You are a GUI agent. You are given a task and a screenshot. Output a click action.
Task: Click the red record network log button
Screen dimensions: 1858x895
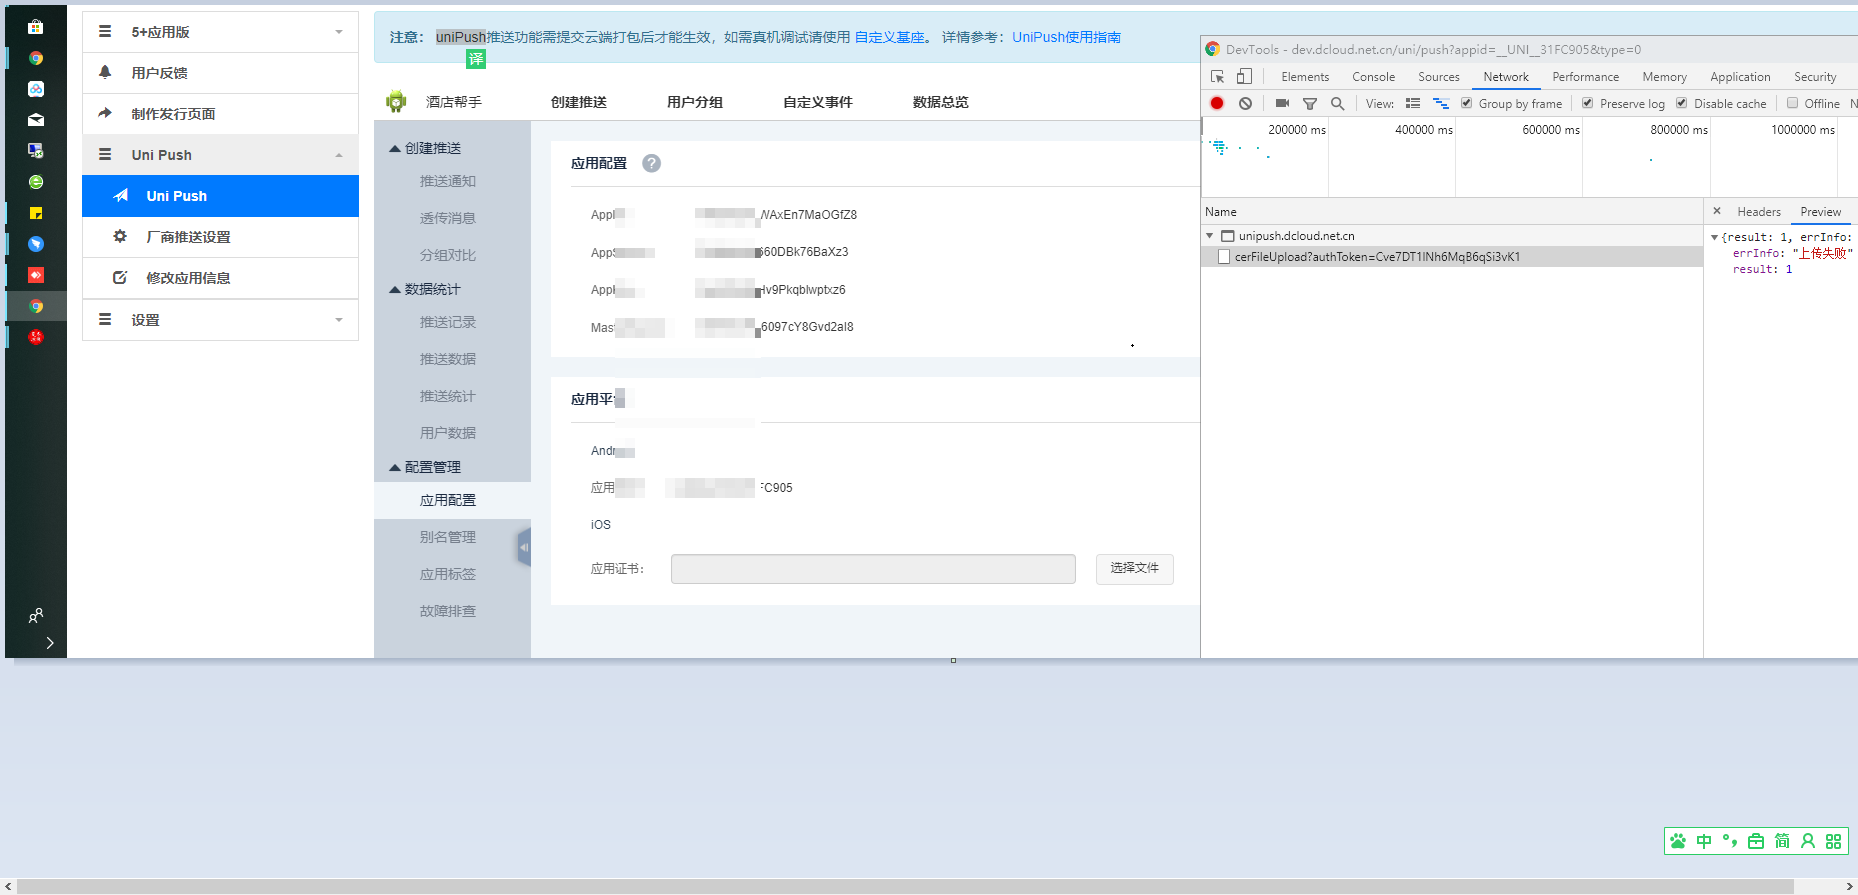(x=1217, y=103)
